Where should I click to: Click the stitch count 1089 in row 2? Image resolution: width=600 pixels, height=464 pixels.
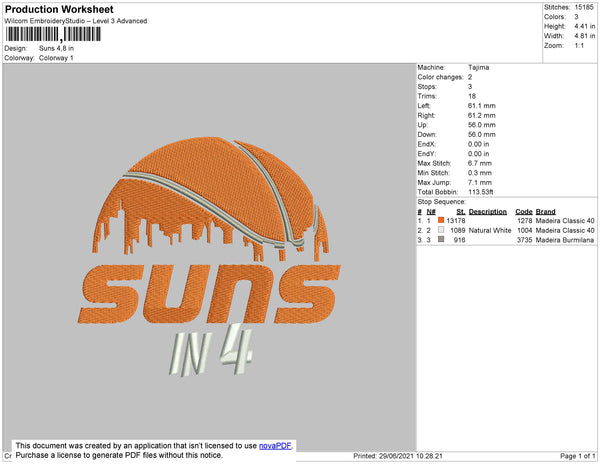pos(458,230)
